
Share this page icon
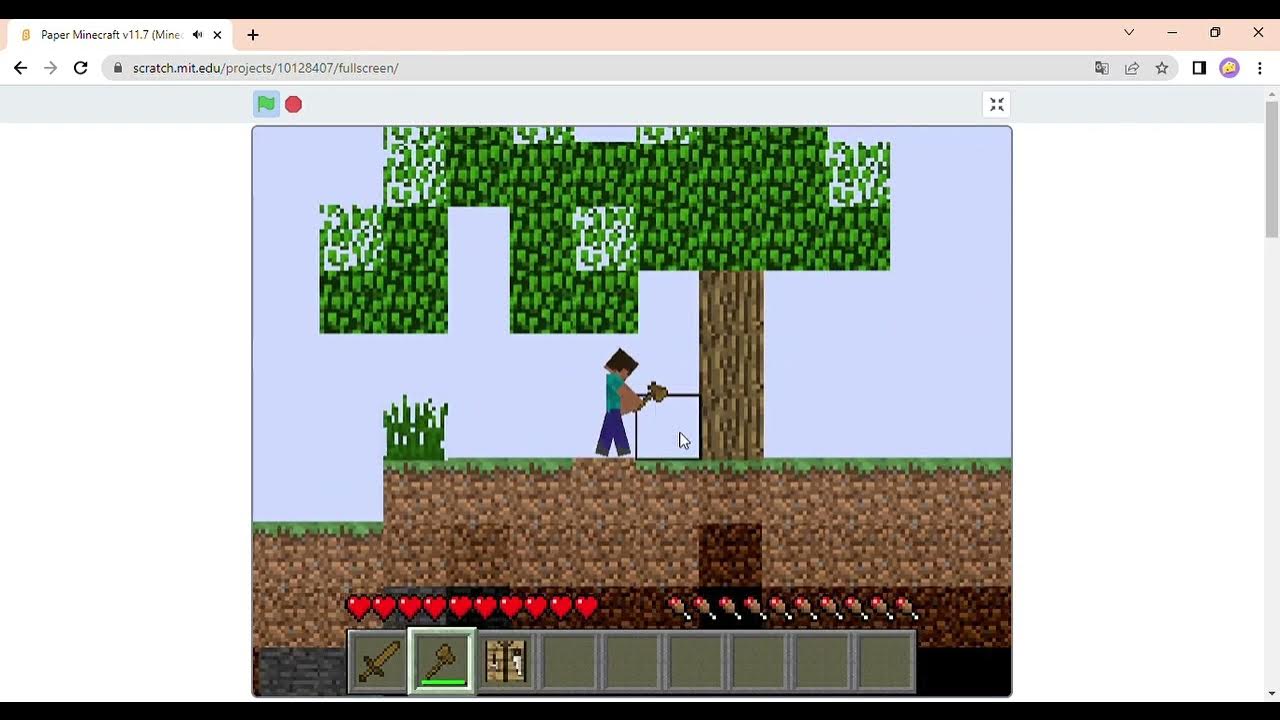tap(1131, 68)
